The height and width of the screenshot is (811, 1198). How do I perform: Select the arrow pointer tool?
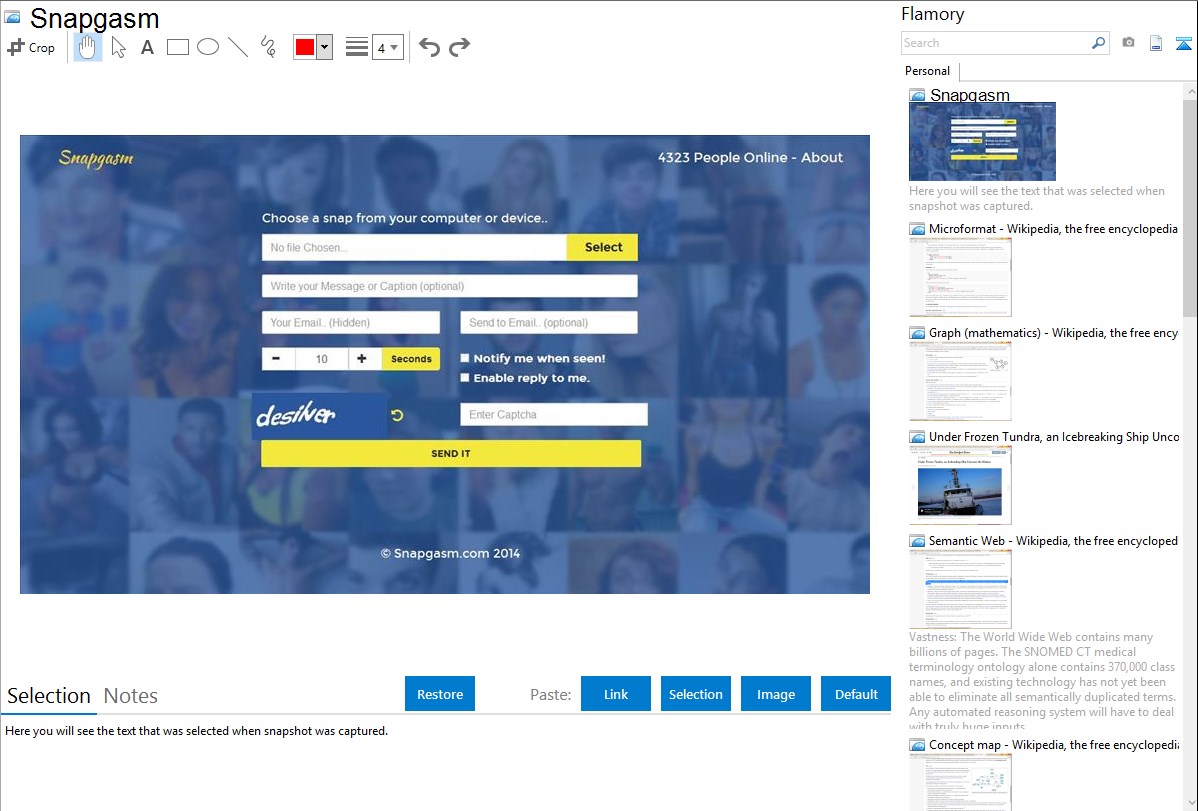(118, 47)
